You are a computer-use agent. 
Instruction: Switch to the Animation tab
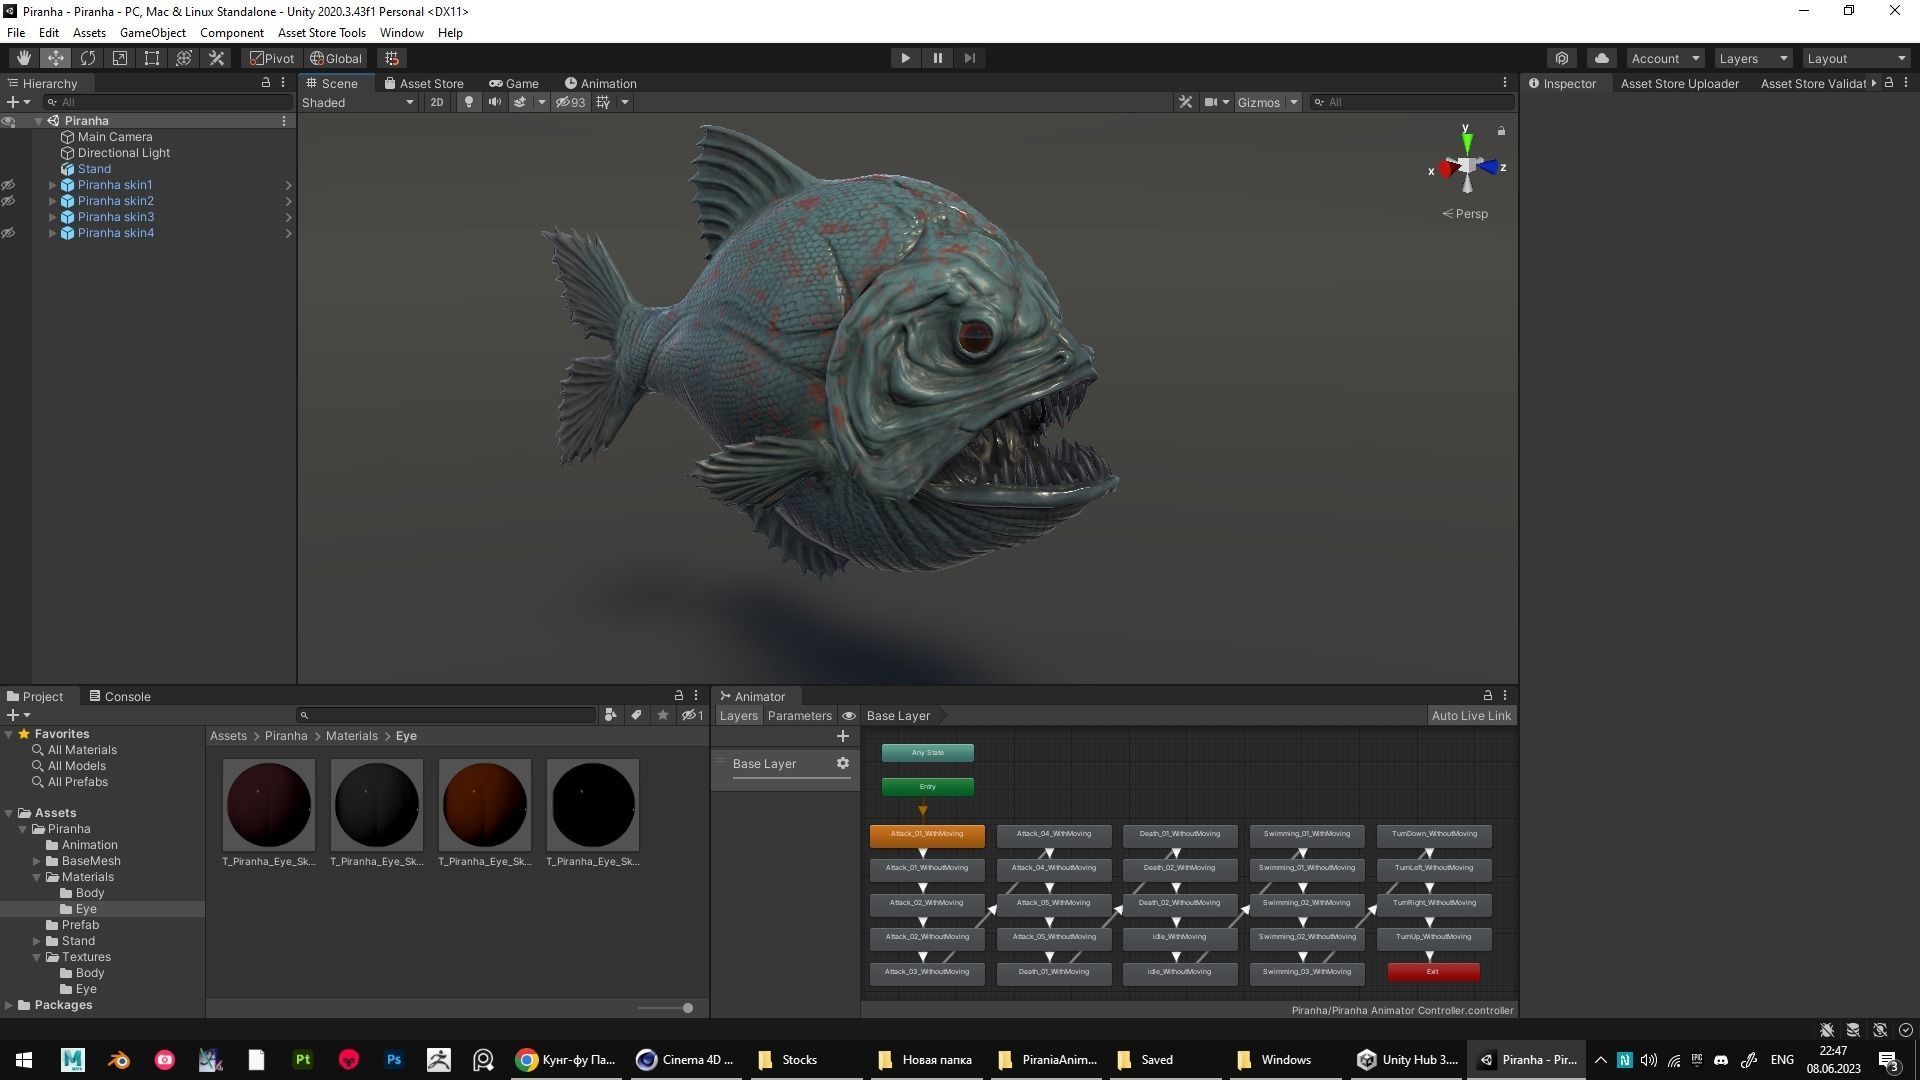tap(601, 83)
